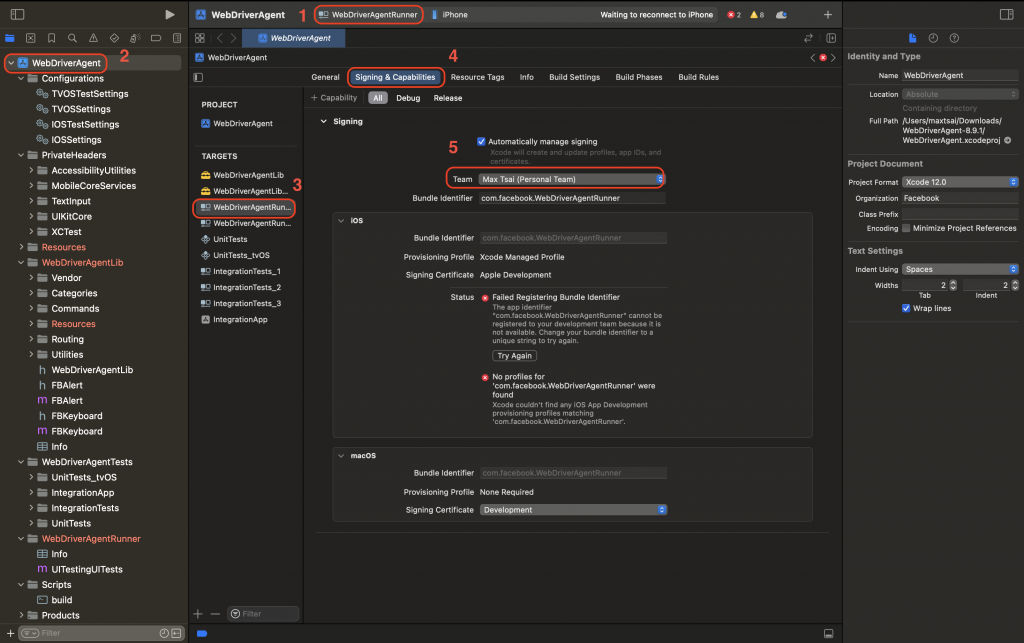Screen dimensions: 1024x643
Task: Open the debug navigator icon
Action: (x=135, y=38)
